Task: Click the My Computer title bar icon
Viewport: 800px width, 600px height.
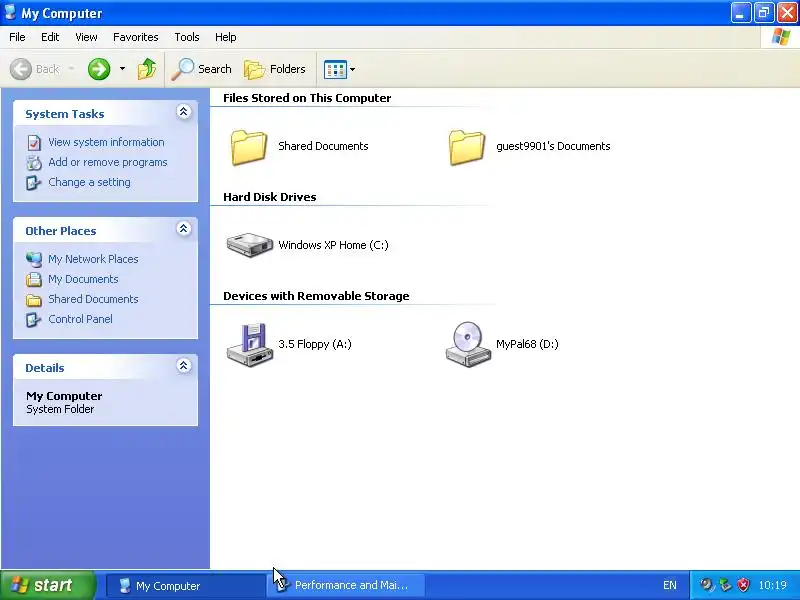Action: point(10,12)
